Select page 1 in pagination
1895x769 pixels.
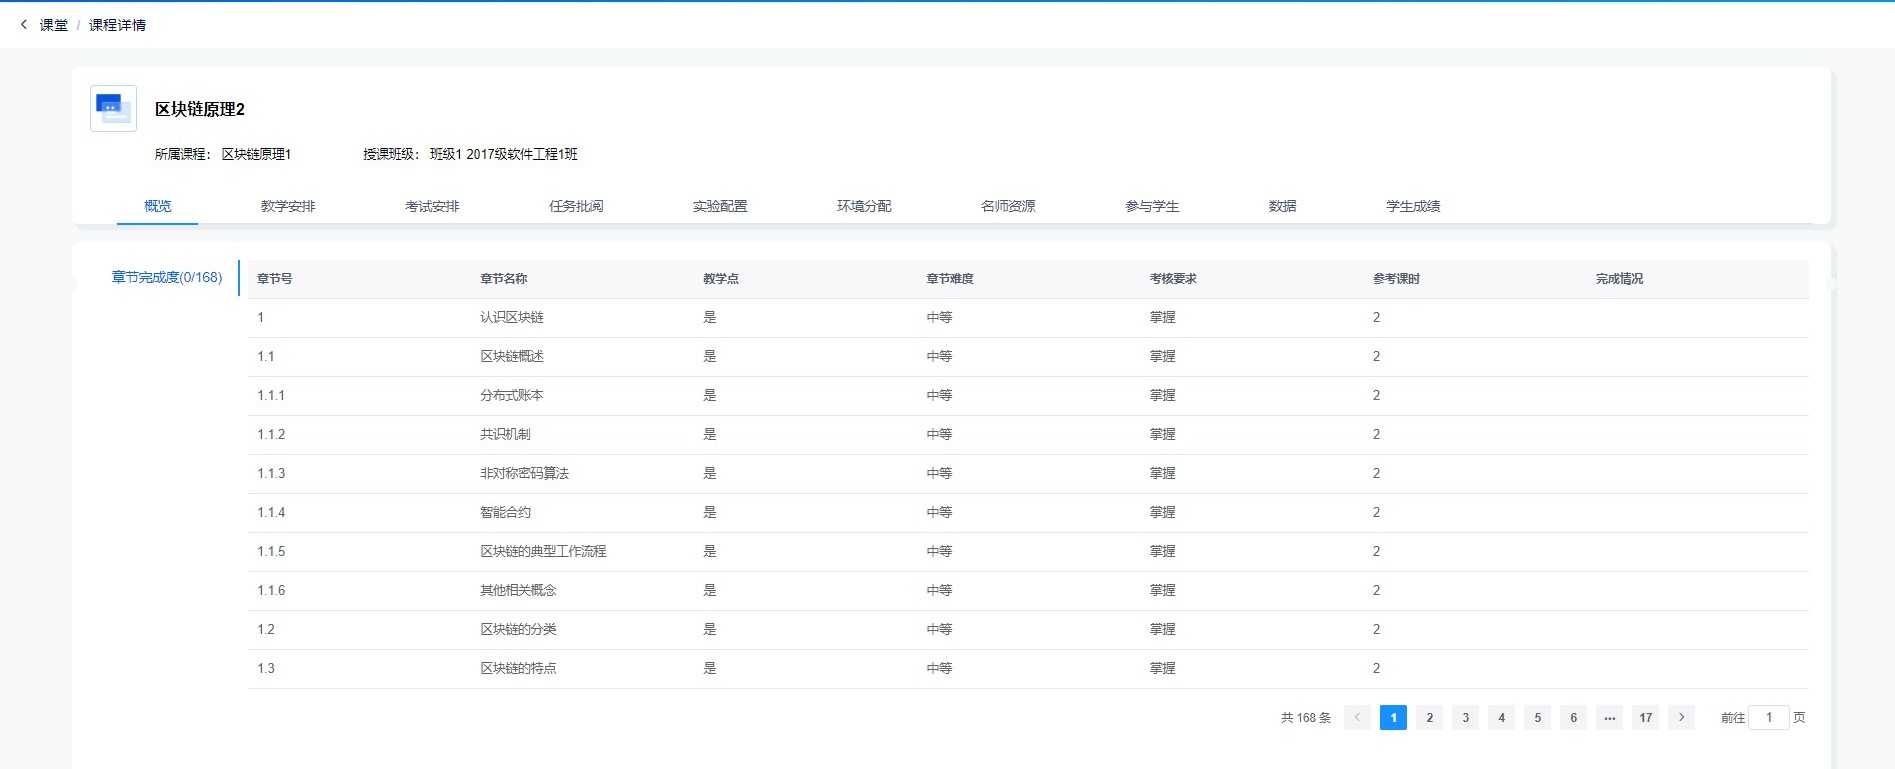pyautogui.click(x=1393, y=717)
